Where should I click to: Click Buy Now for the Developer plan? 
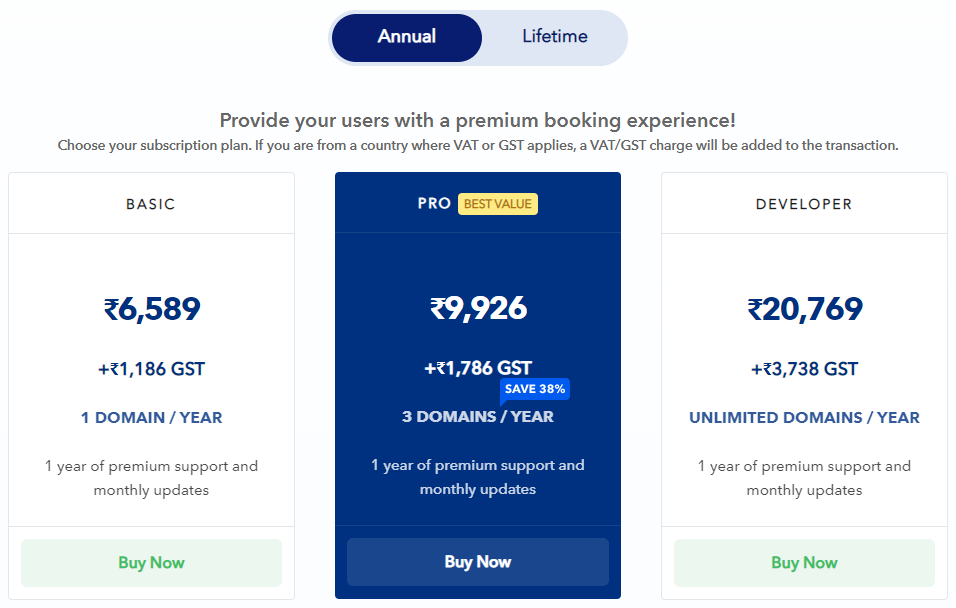click(x=804, y=562)
